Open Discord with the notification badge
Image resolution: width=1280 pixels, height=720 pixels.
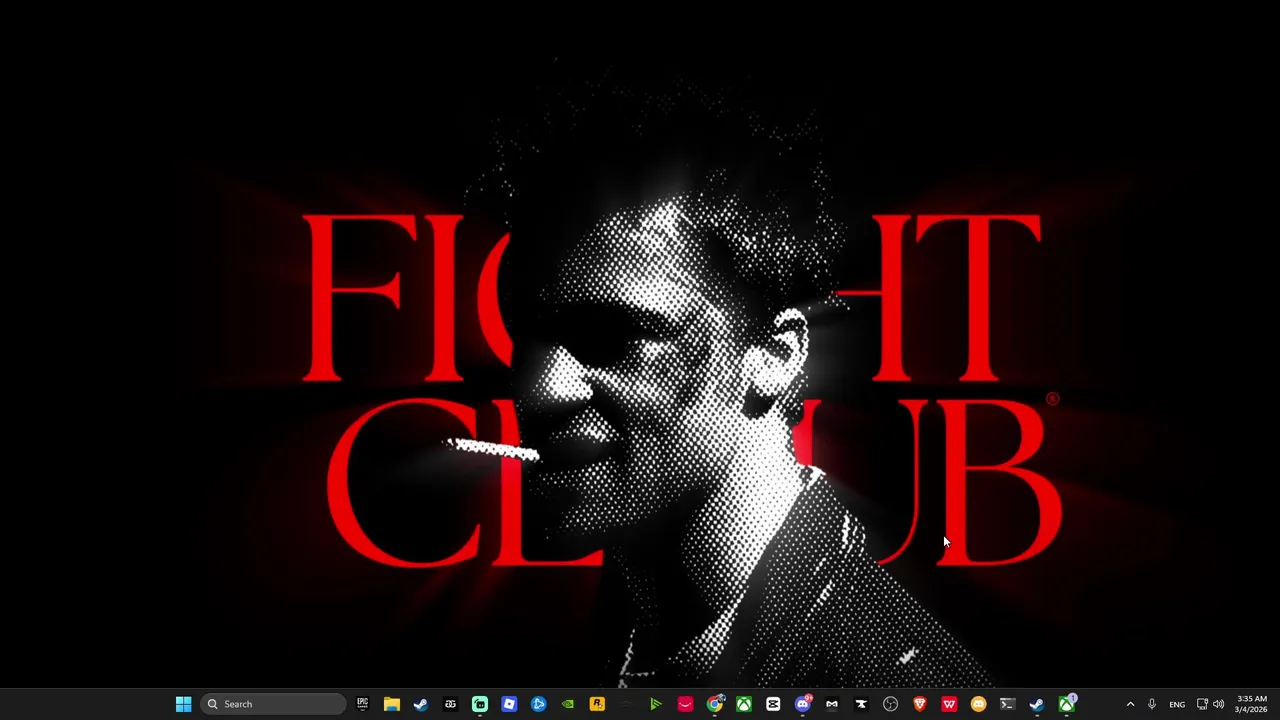point(803,704)
